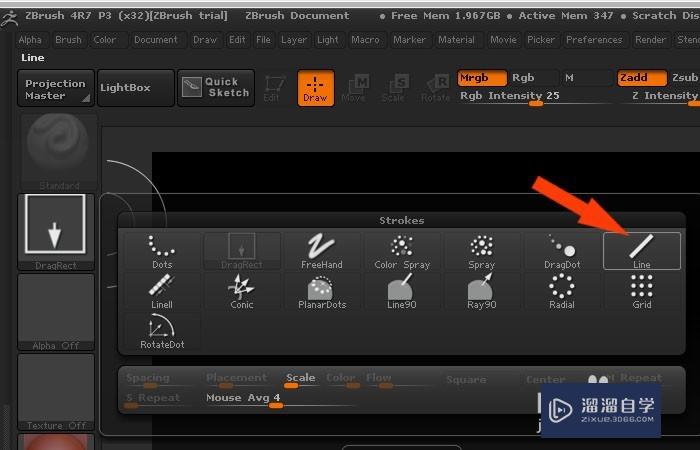Click the stroke Placement slider
This screenshot has width=700, height=450.
(241, 379)
